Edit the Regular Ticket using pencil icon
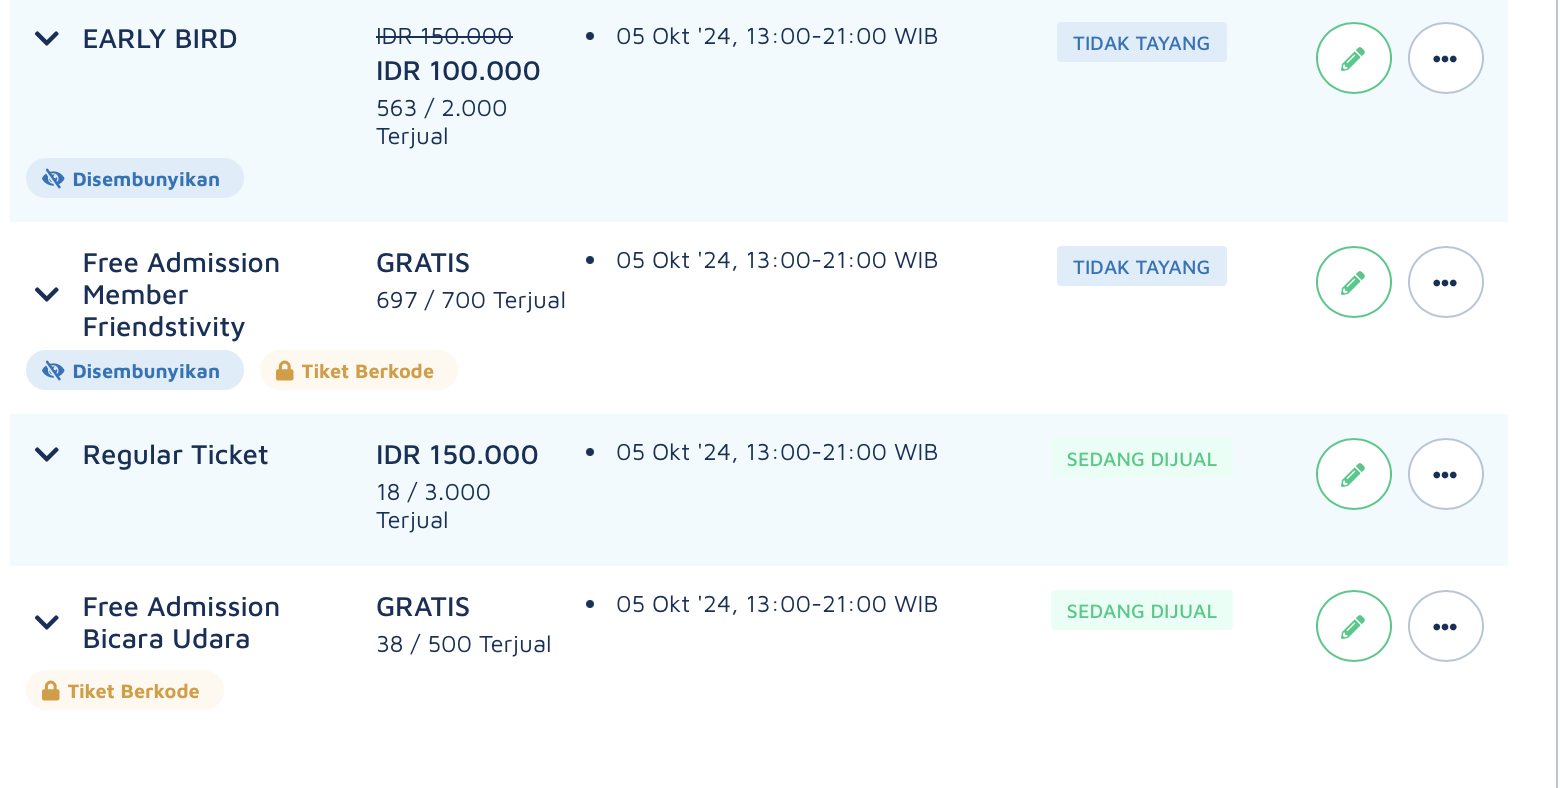The height and width of the screenshot is (788, 1560). [x=1353, y=474]
